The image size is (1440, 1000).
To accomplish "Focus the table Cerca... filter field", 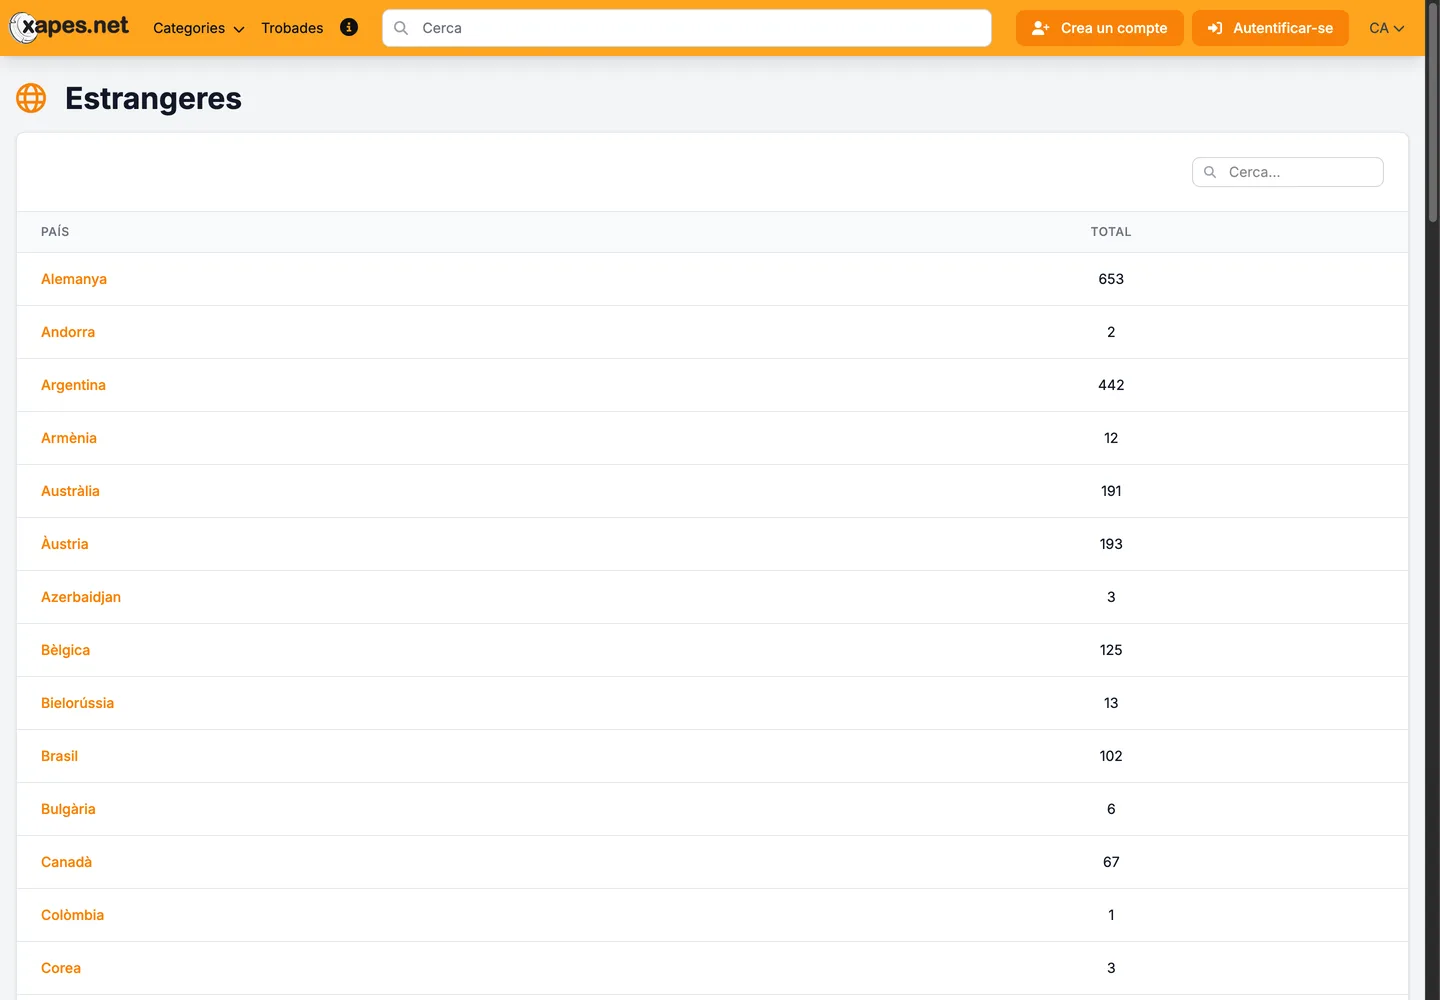I will (1288, 172).
